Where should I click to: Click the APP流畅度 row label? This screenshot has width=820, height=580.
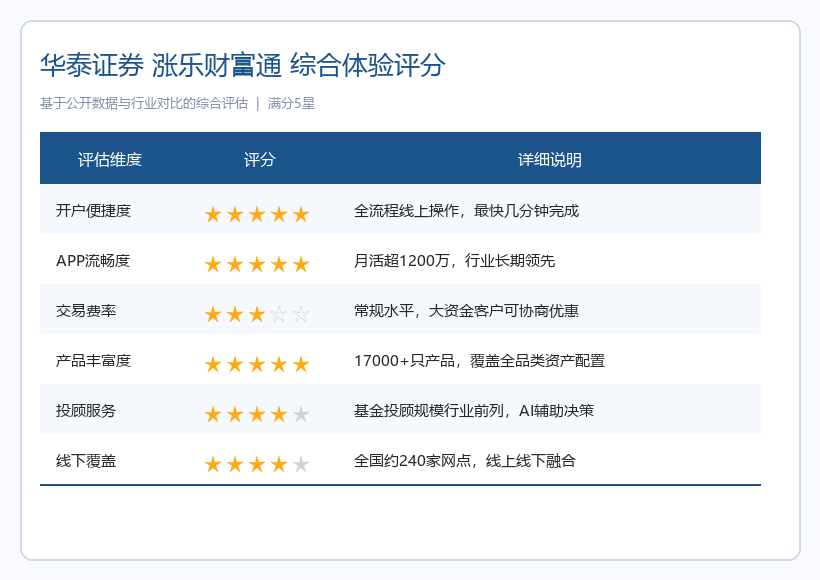coord(93,260)
